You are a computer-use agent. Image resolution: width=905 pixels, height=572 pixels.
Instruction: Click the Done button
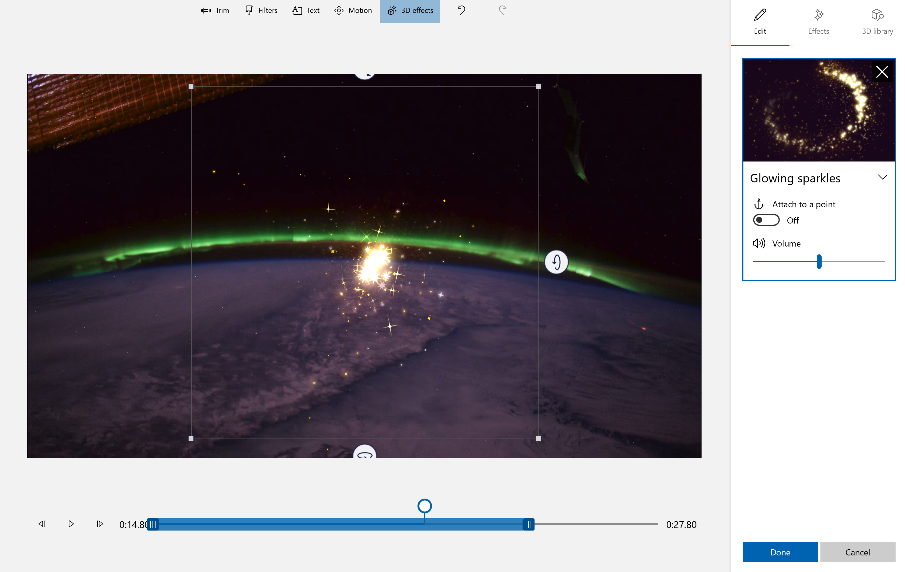(780, 552)
